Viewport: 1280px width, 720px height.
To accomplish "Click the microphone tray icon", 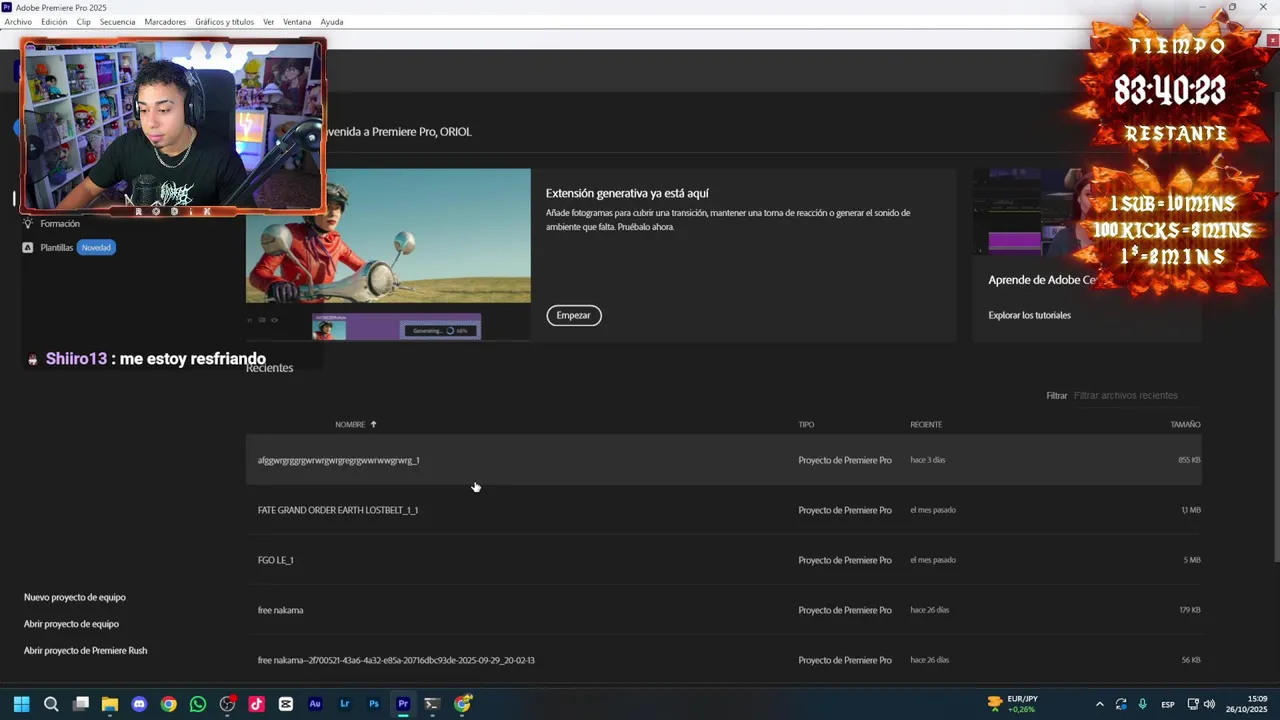I will [1143, 704].
